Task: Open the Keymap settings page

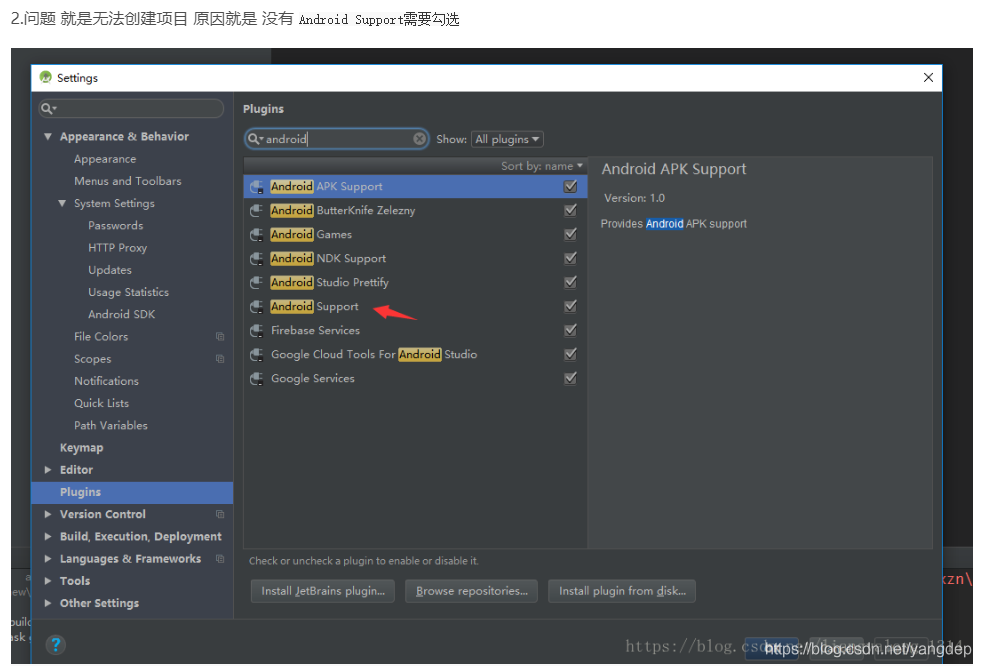Action: (x=81, y=448)
